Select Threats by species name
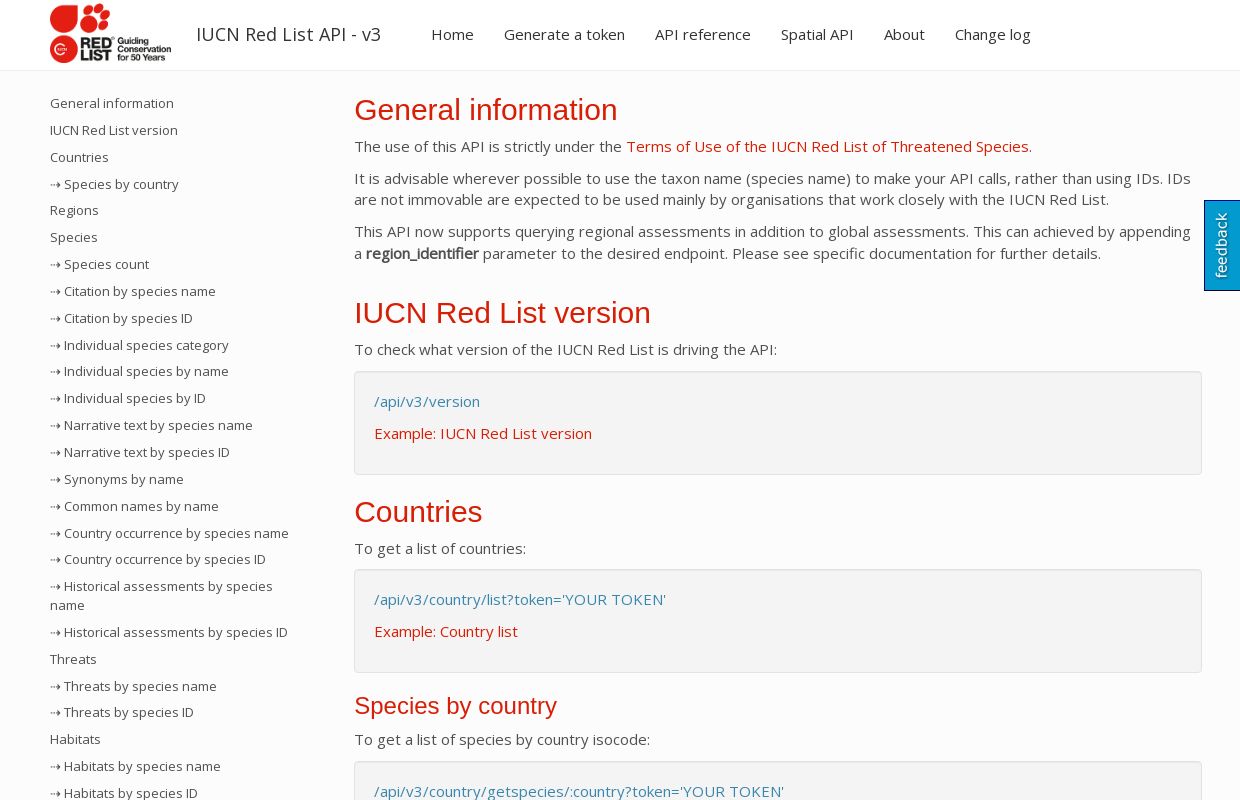1240x800 pixels. pos(134,686)
